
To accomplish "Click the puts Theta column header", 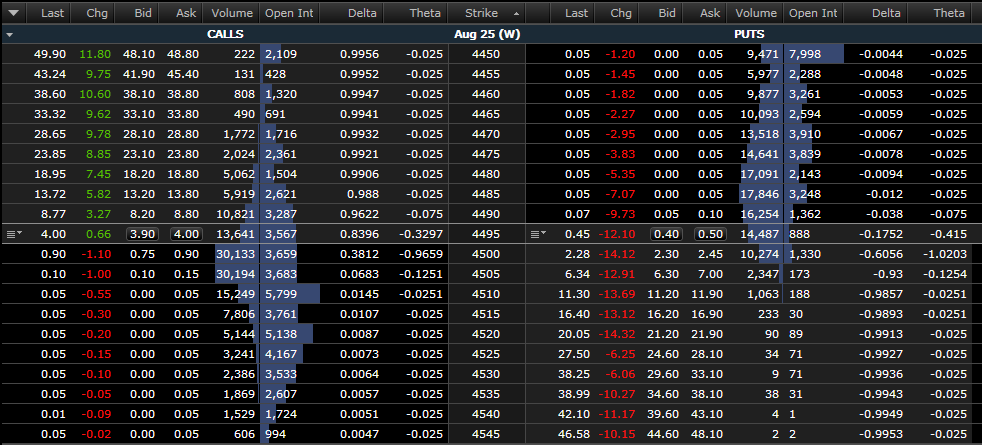I will point(948,13).
